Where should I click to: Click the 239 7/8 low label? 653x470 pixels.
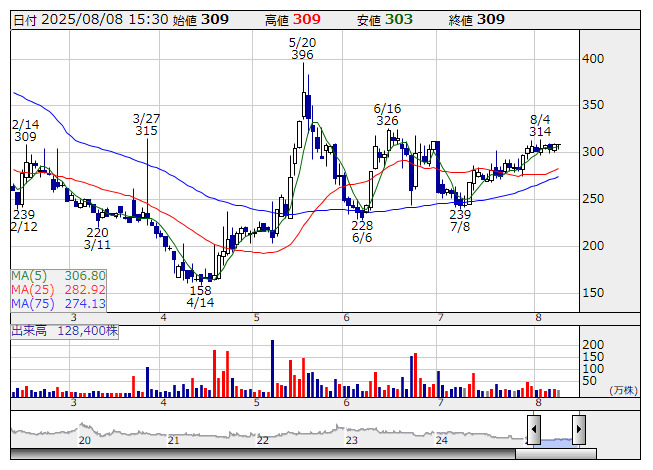[460, 221]
